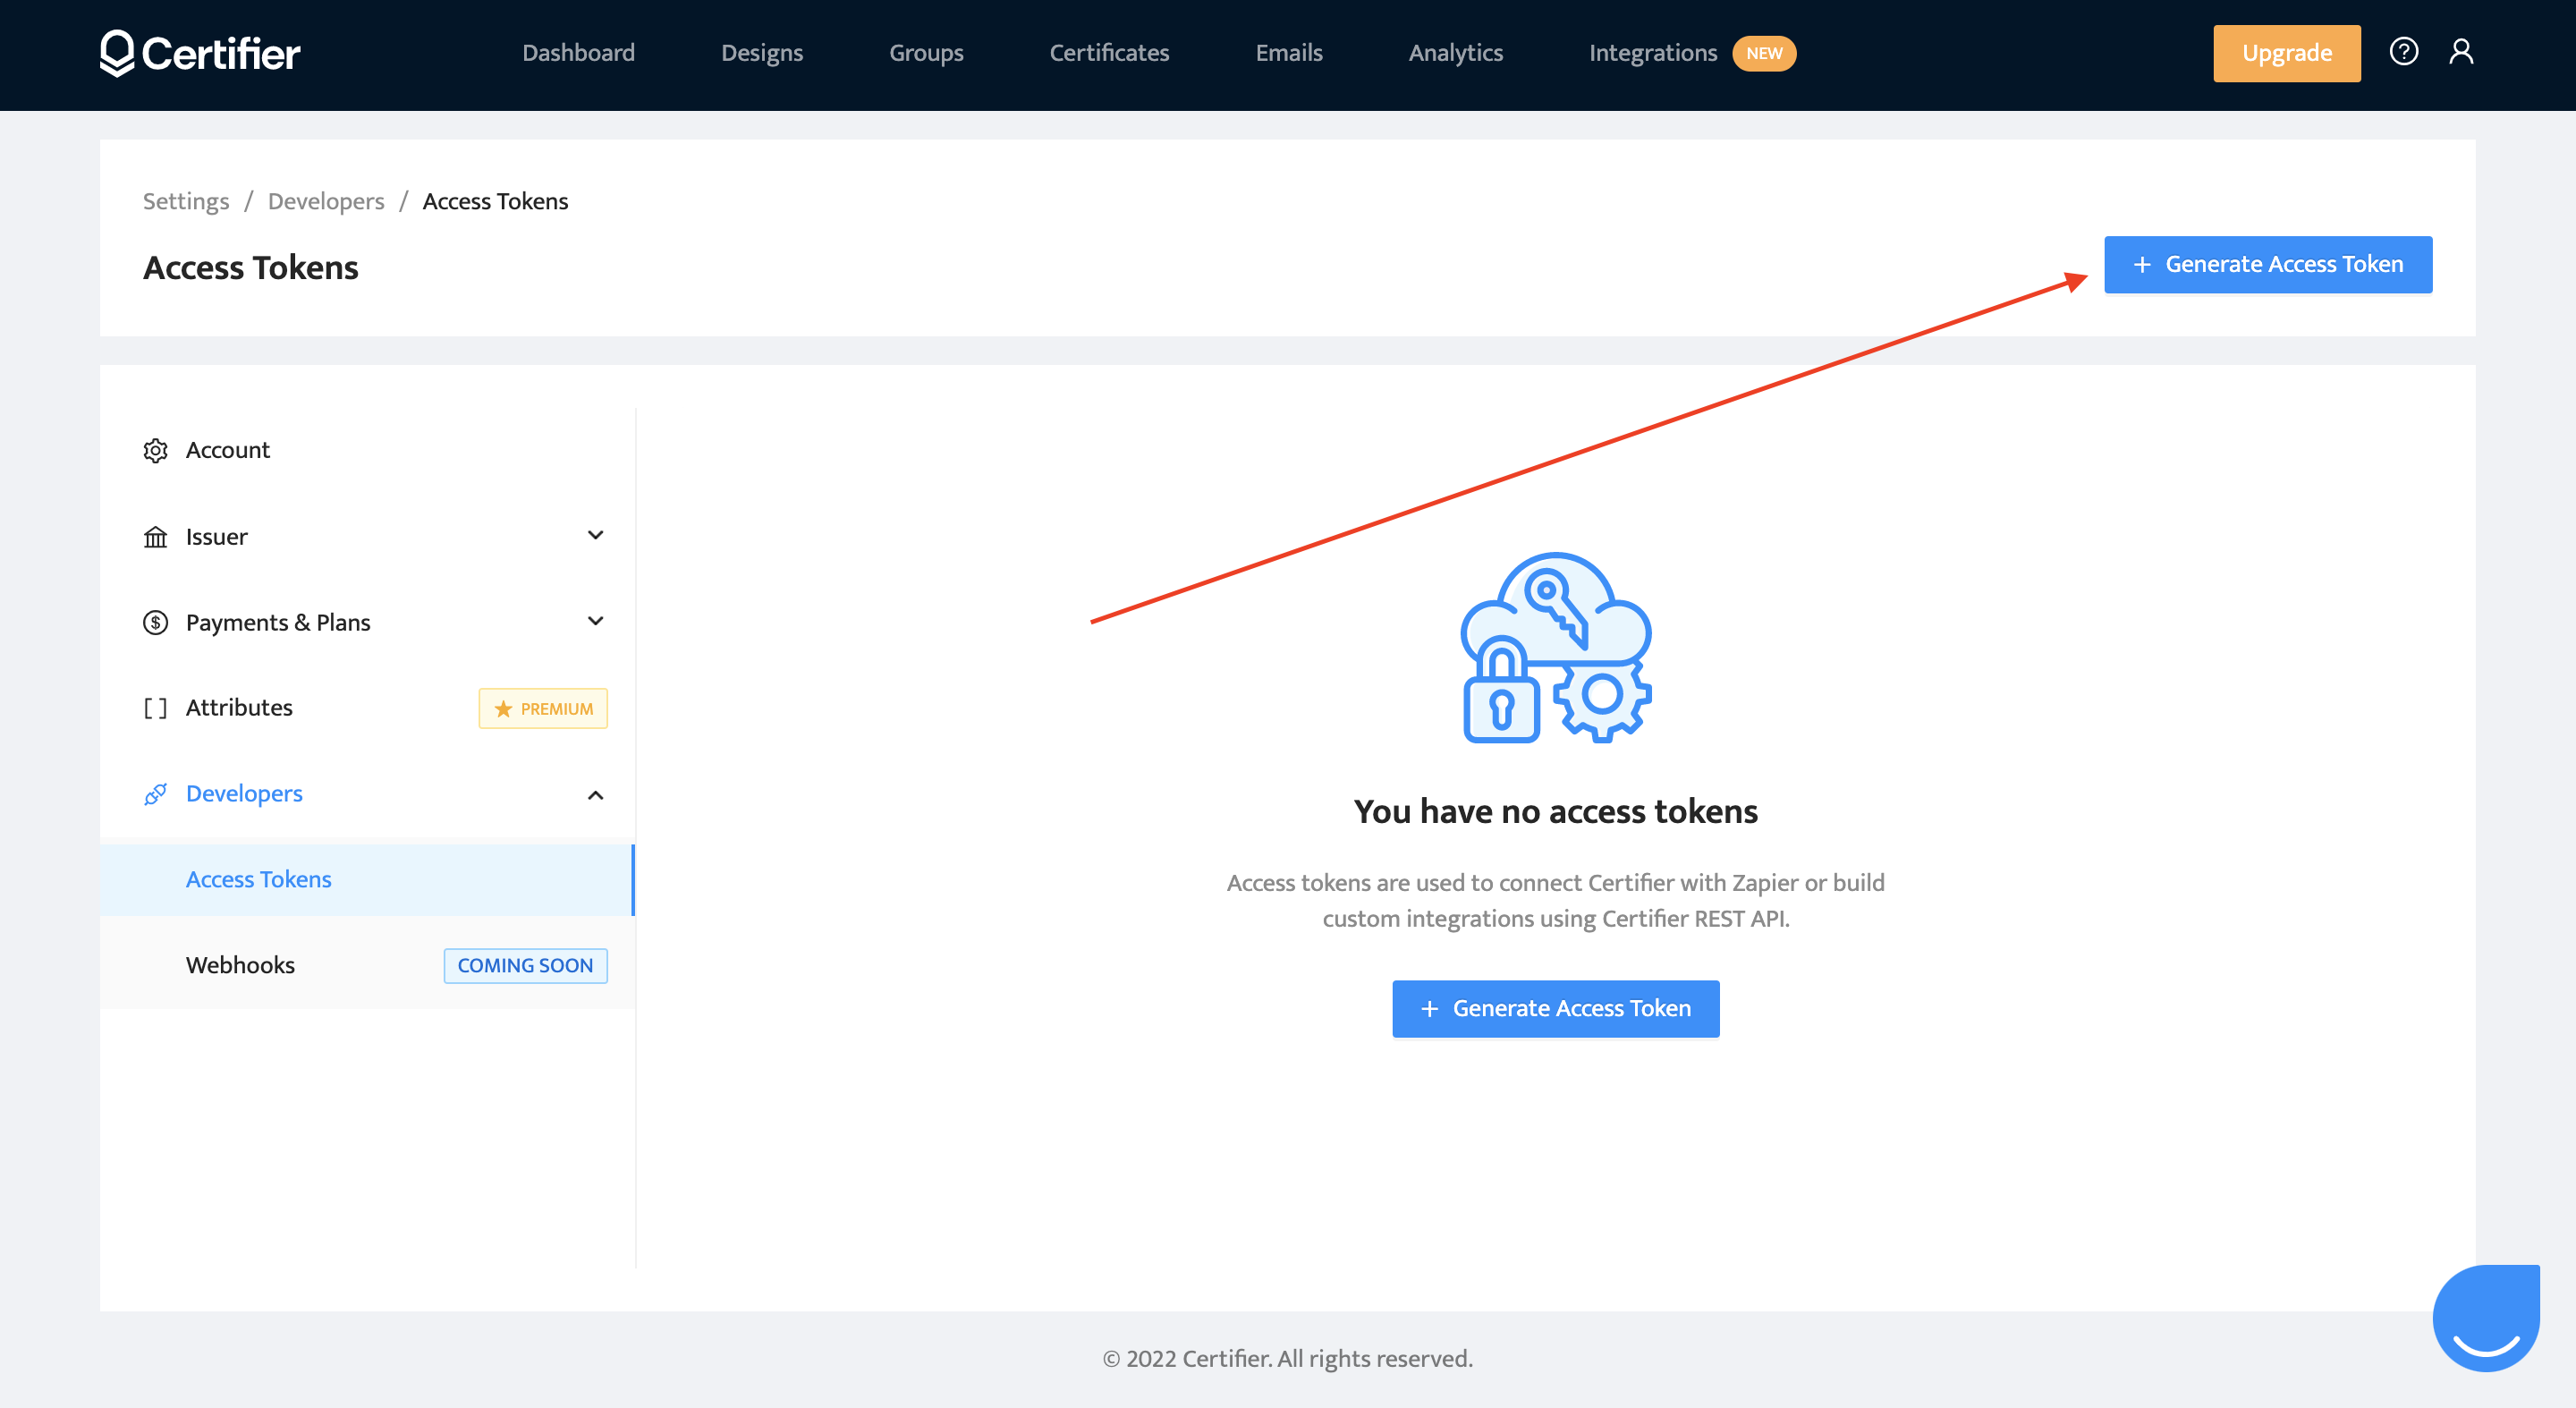Click the Payments dollar coin icon

155,622
